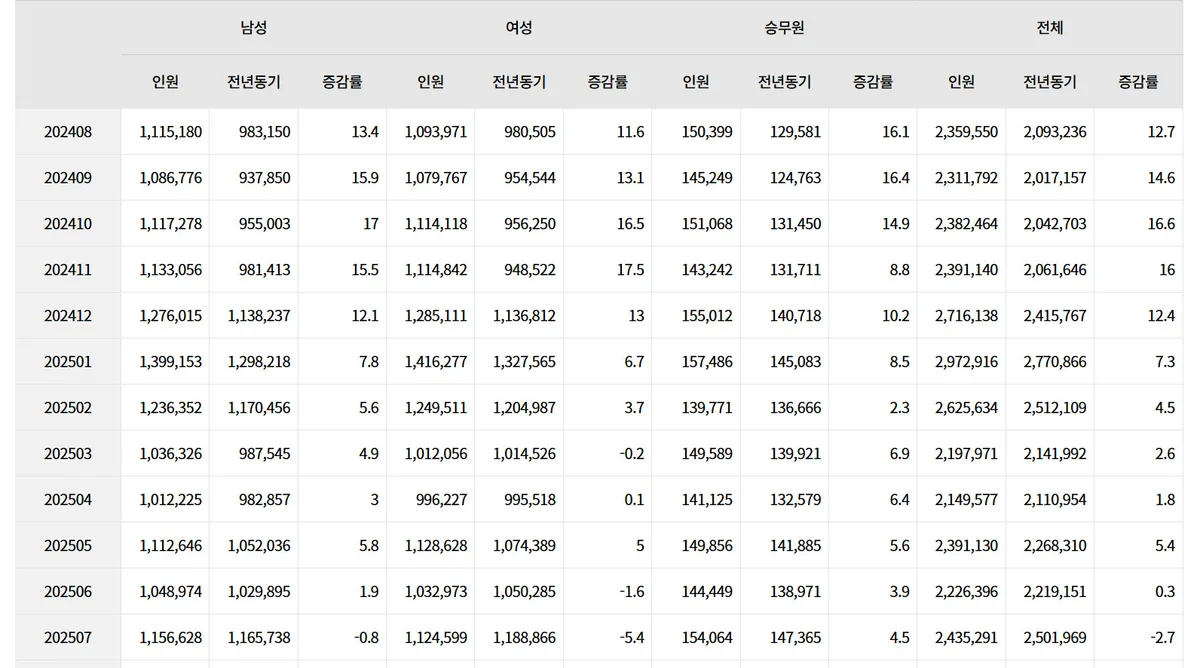Click the 승무원 column group header
Viewport: 1200px width, 668px height.
coord(784,28)
